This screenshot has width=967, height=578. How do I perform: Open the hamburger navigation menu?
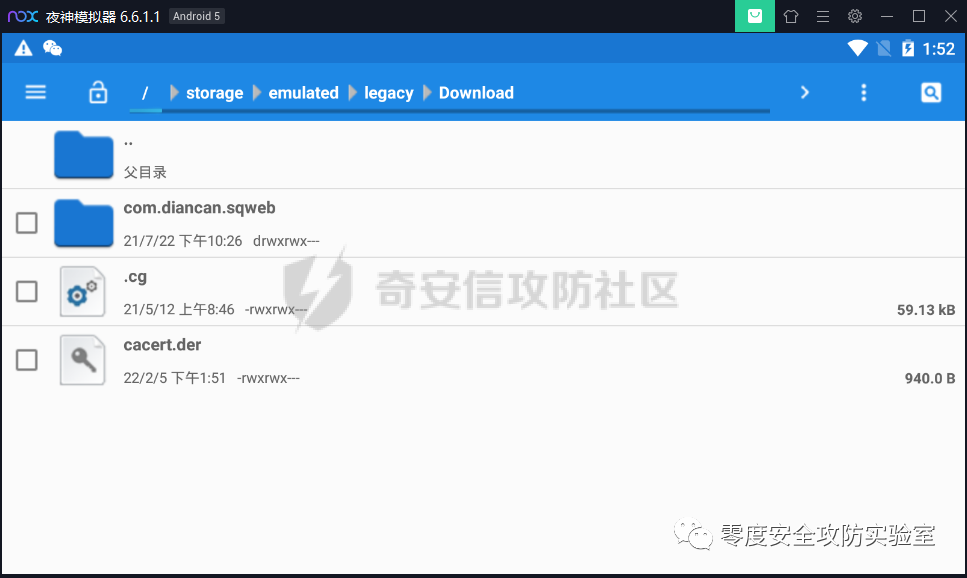click(x=35, y=93)
